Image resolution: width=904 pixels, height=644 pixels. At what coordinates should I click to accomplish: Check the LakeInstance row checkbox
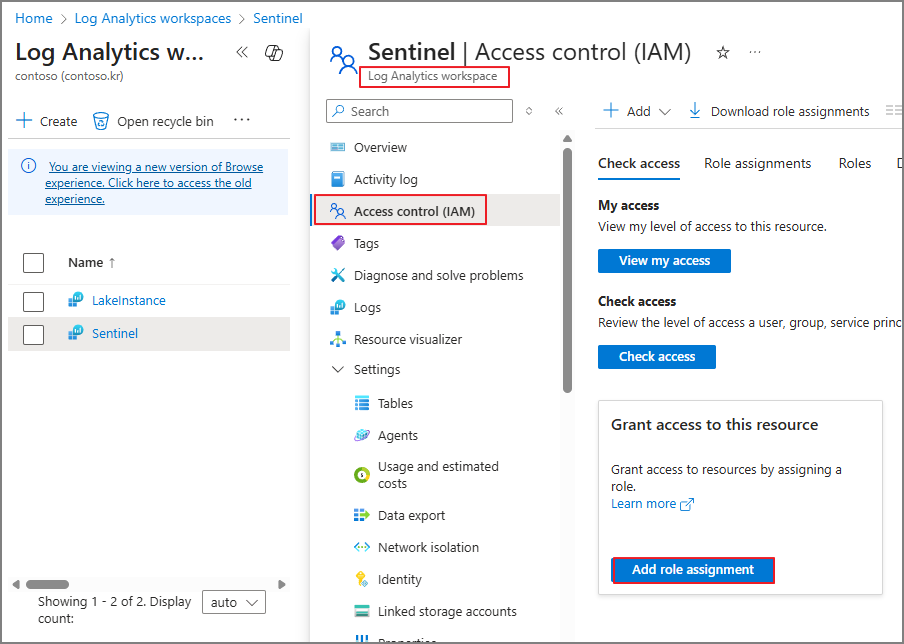coord(33,301)
